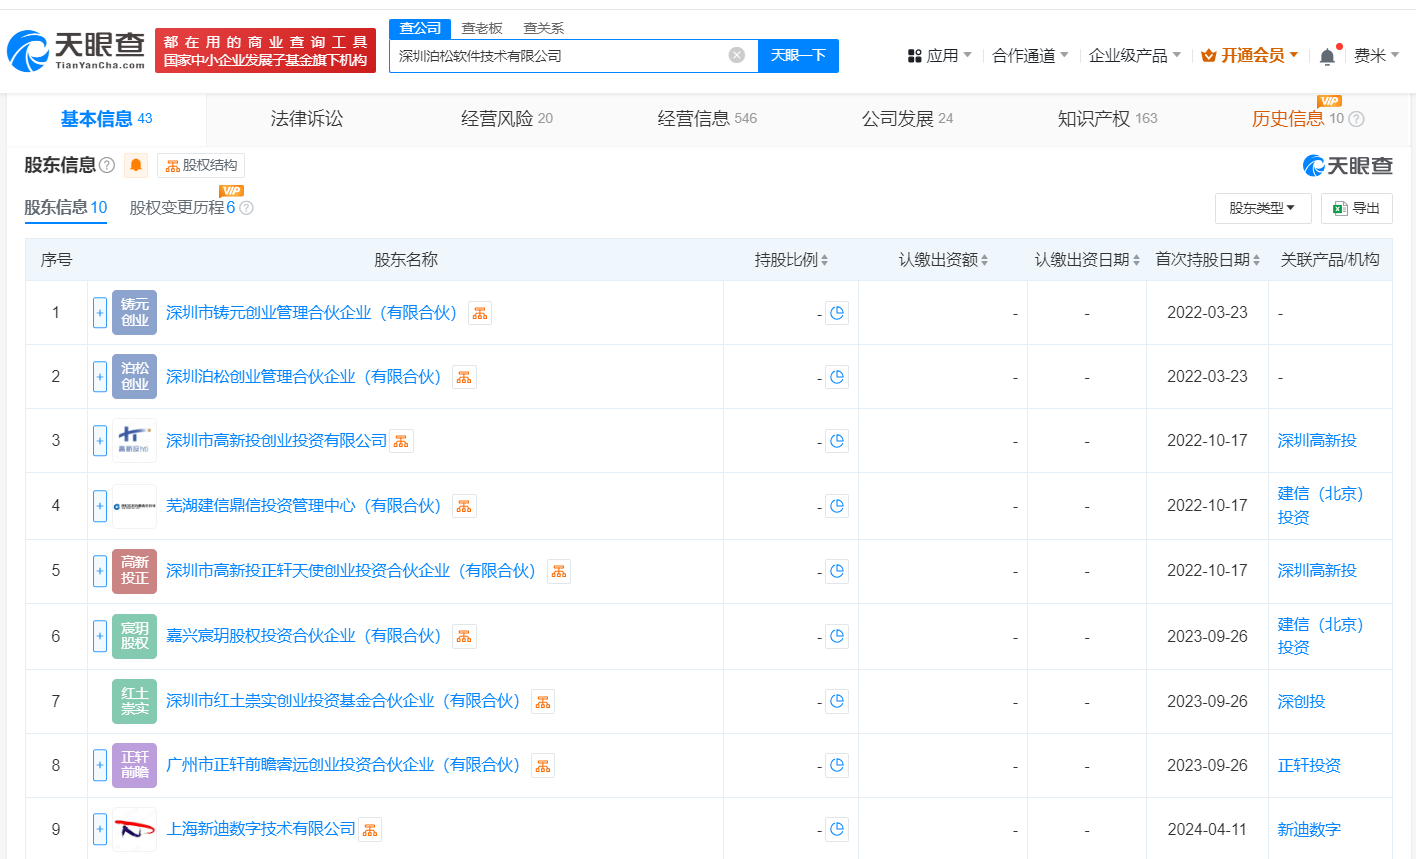Click the 天眼一下 search button
Screen dimensions: 1416x859
(x=798, y=56)
